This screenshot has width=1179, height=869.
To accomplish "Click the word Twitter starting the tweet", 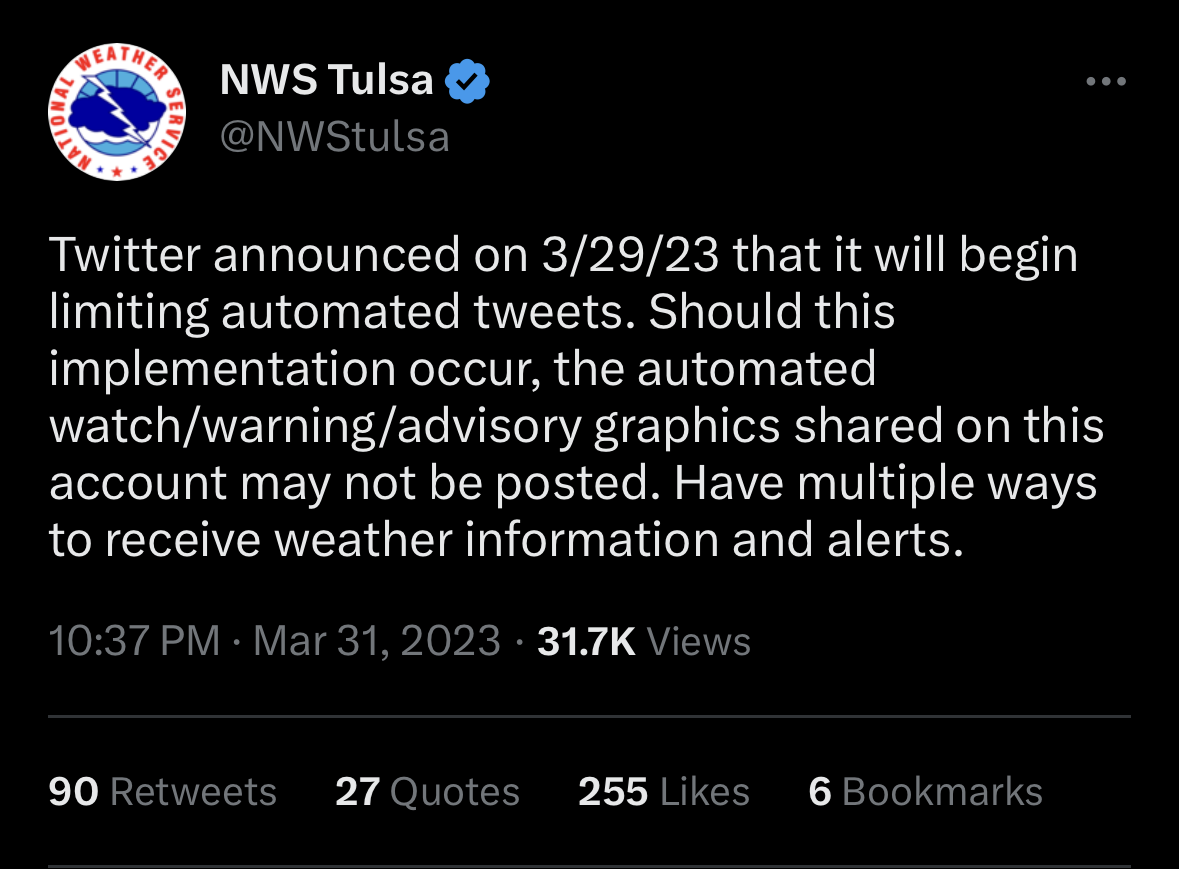I will pos(124,254).
